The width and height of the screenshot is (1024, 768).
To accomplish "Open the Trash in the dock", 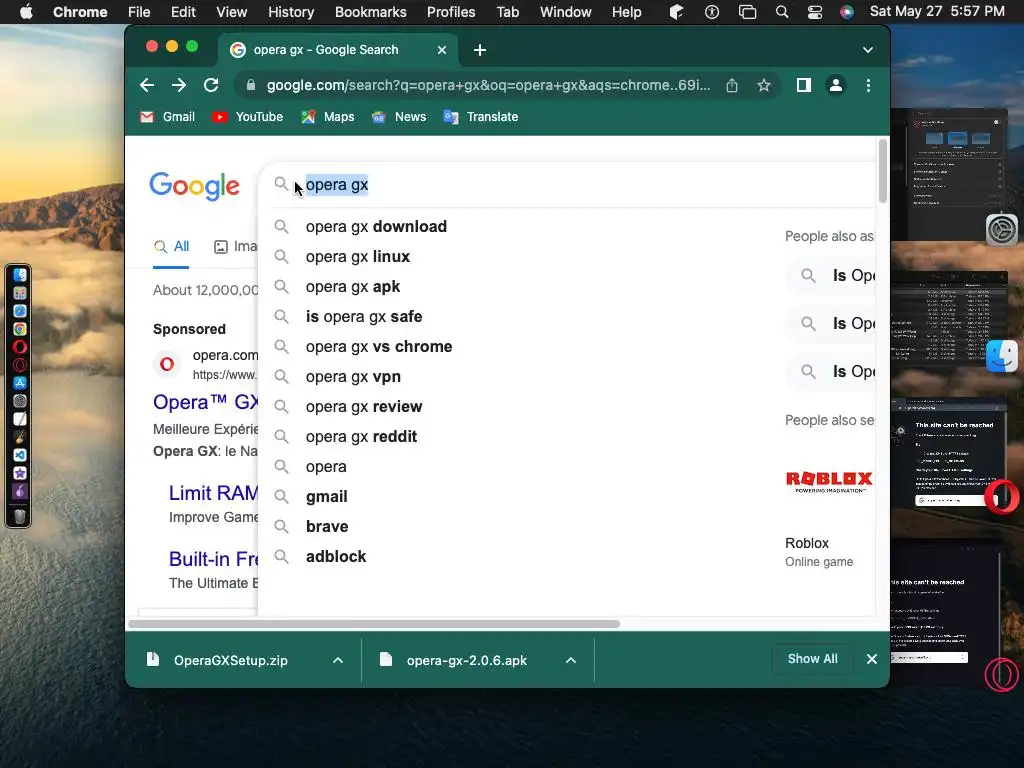I will (20, 517).
